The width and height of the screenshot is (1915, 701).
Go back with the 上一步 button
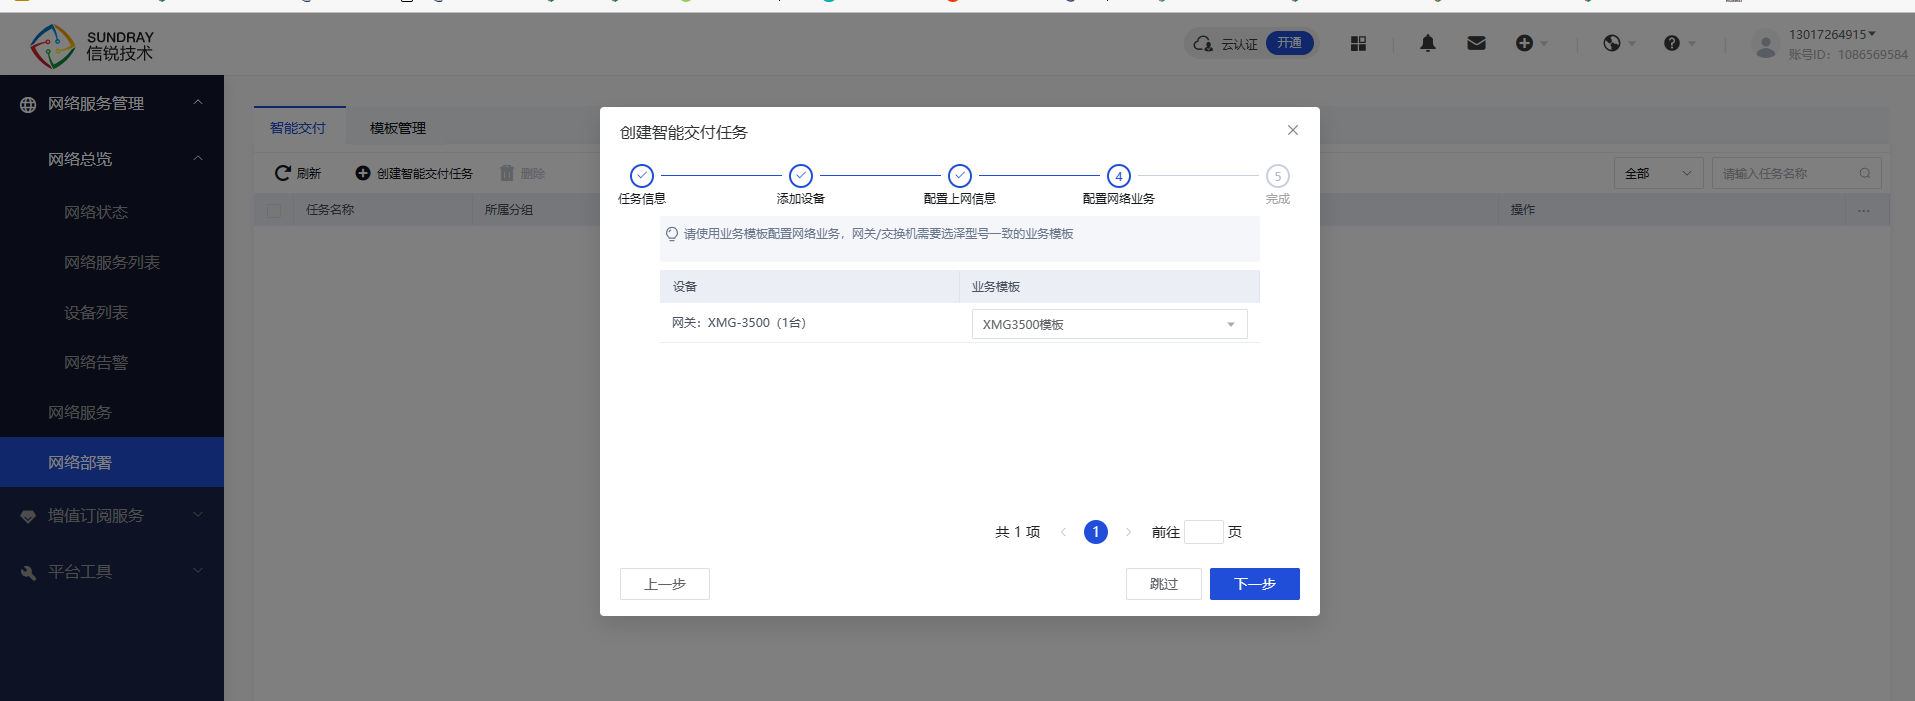pyautogui.click(x=664, y=584)
